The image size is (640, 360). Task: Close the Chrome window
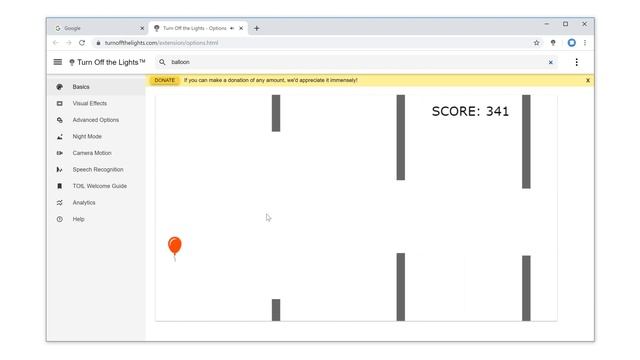coord(584,24)
